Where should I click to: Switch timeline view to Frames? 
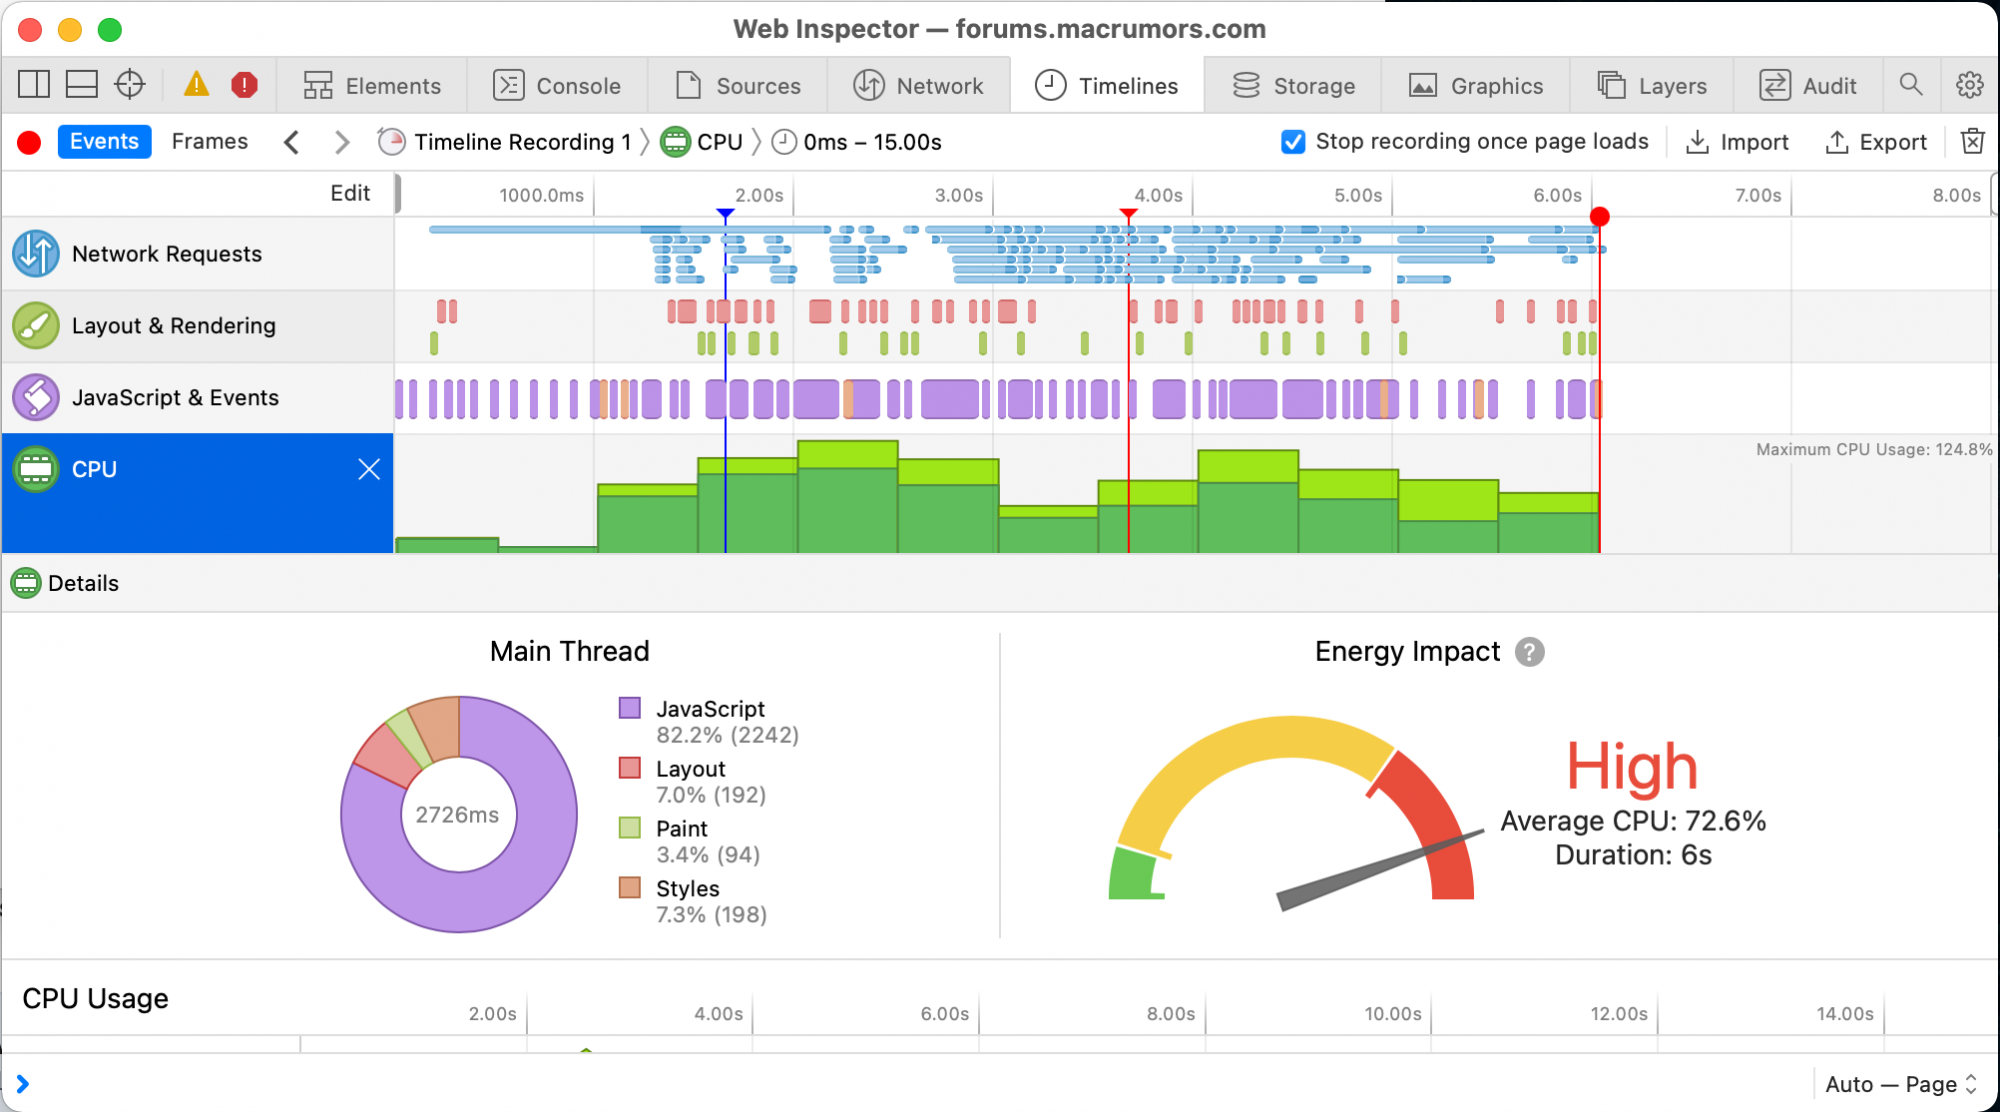click(209, 142)
